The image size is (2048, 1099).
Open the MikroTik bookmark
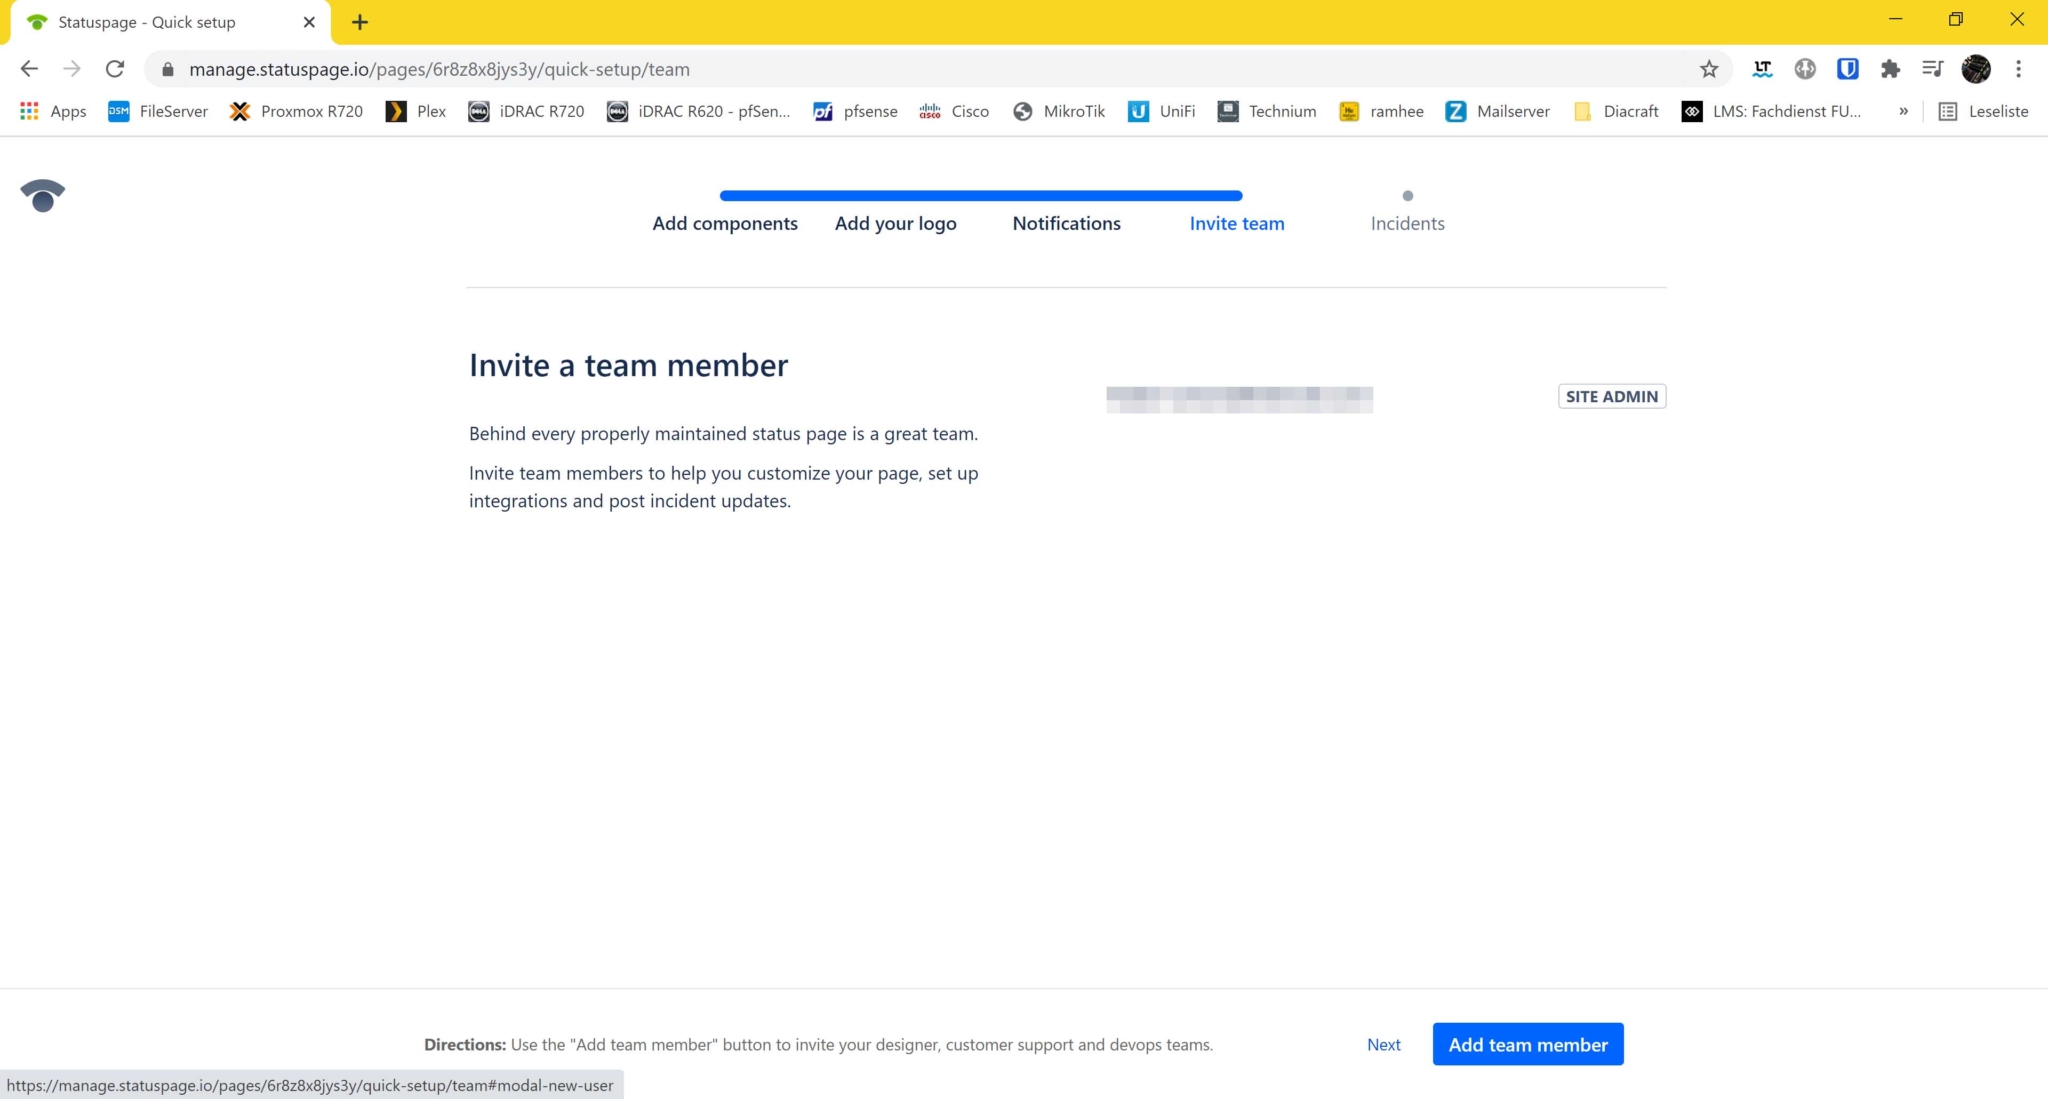1059,111
